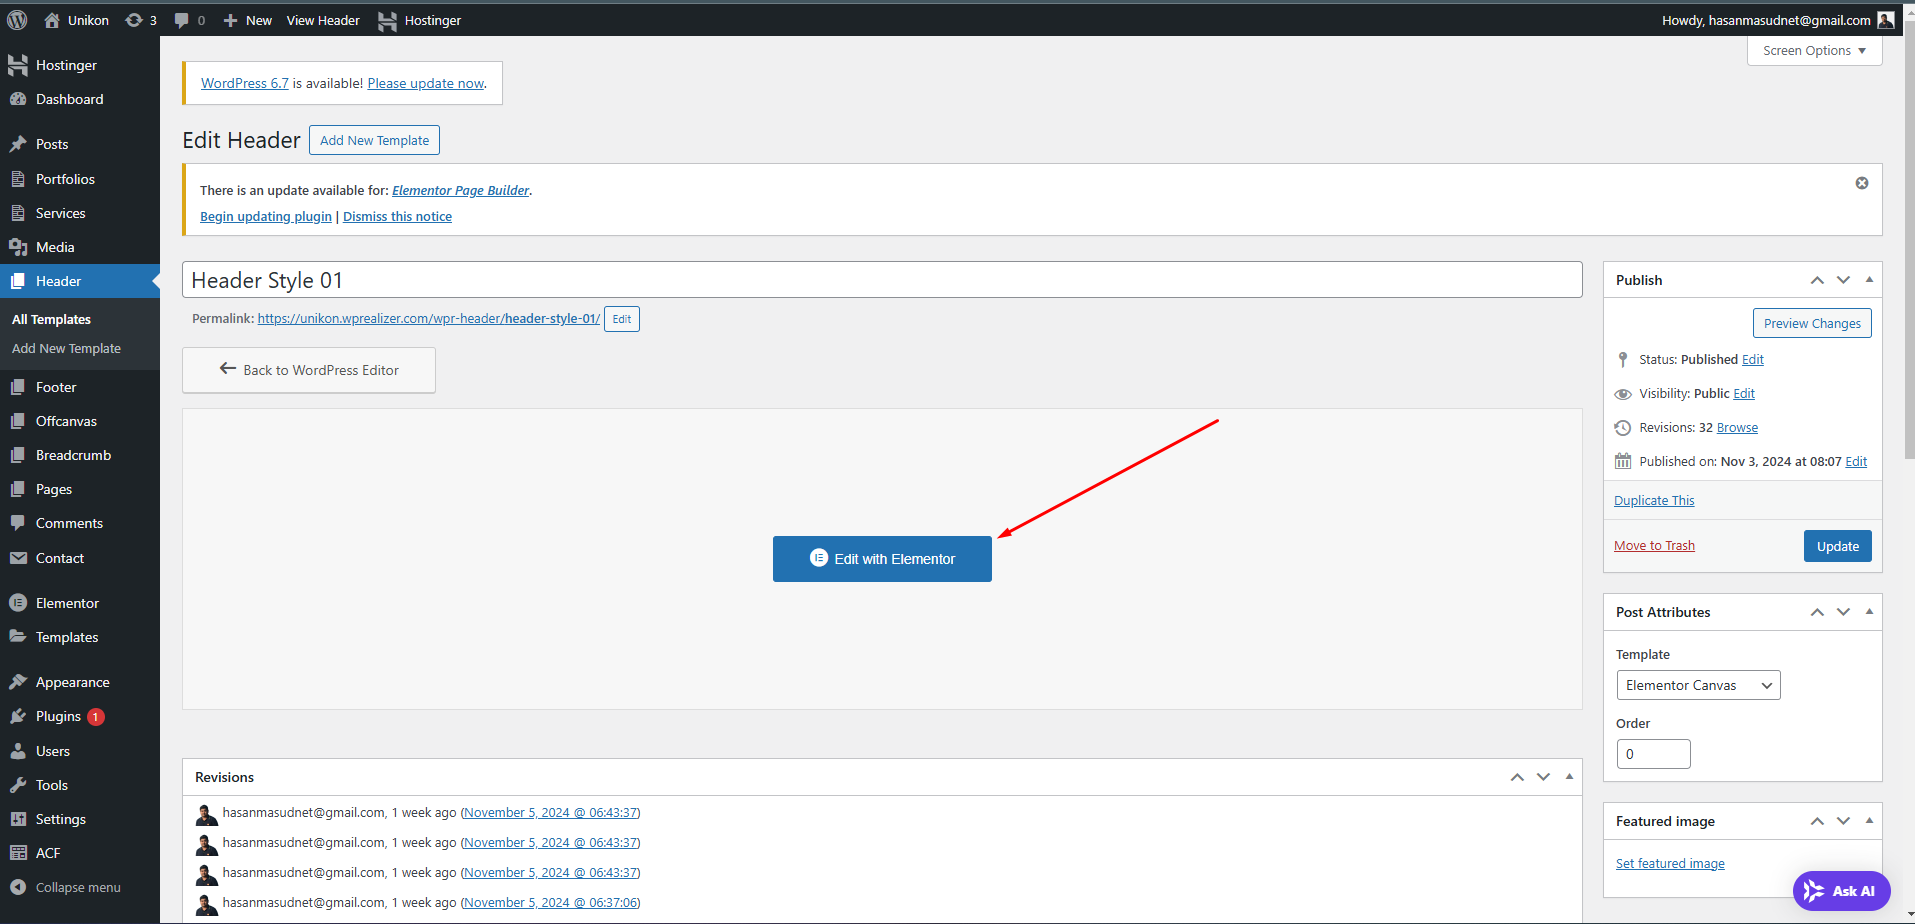Click the Move to Trash link
Viewport: 1915px width, 924px height.
(1654, 546)
